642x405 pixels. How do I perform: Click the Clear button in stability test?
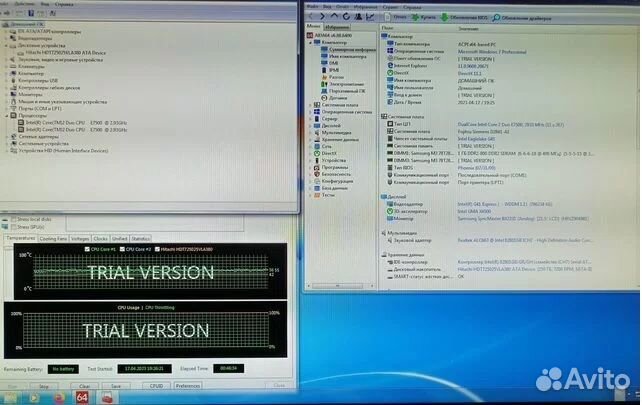coord(84,386)
